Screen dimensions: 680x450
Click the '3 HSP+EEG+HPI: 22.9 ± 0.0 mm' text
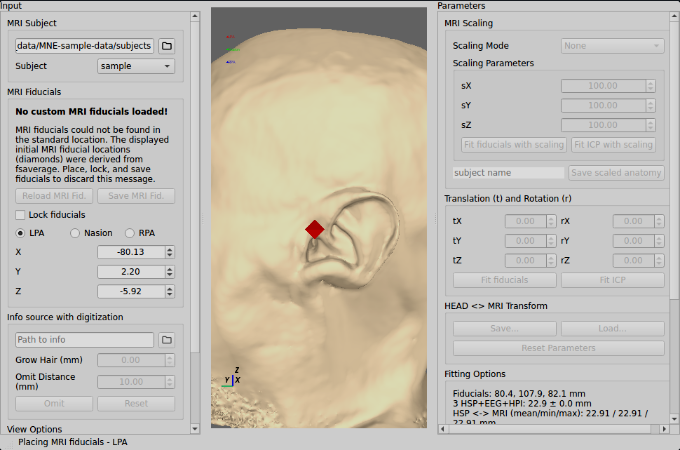522,404
